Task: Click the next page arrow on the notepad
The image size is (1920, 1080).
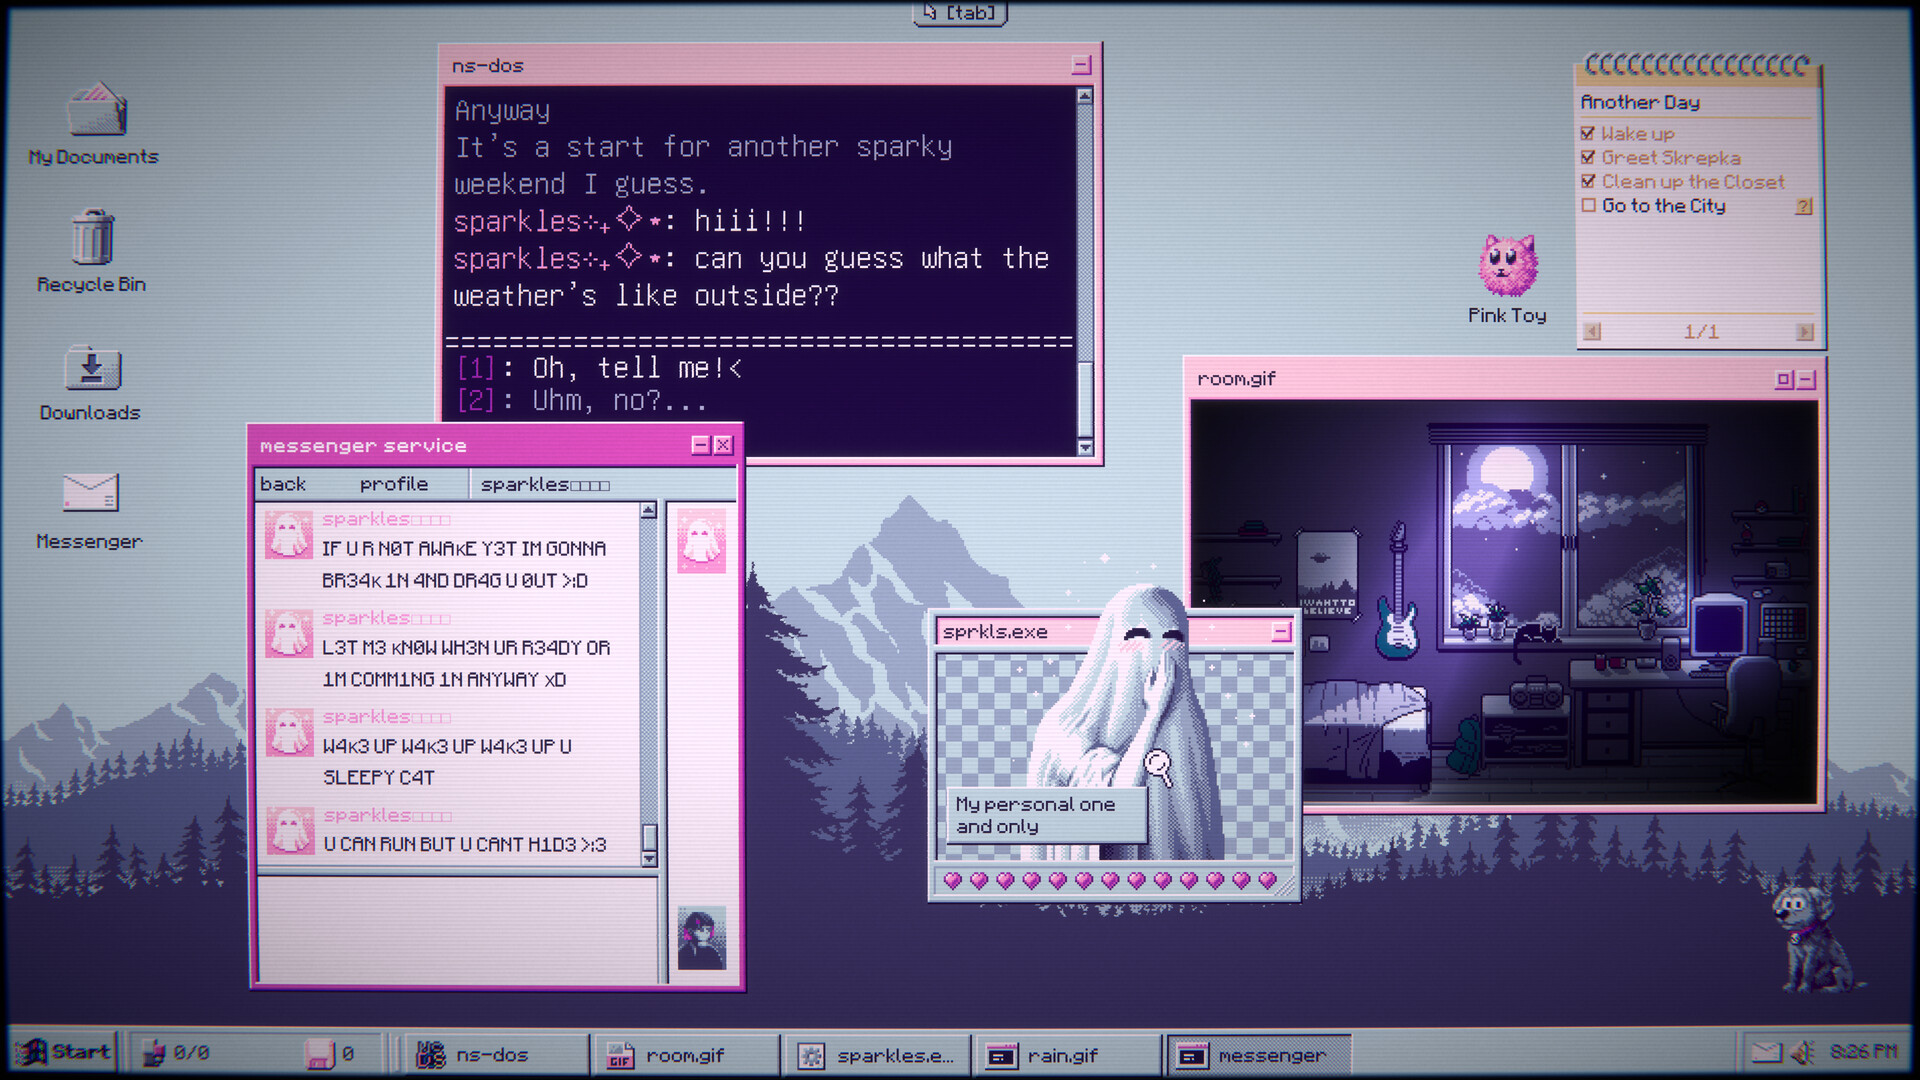Action: click(1805, 331)
